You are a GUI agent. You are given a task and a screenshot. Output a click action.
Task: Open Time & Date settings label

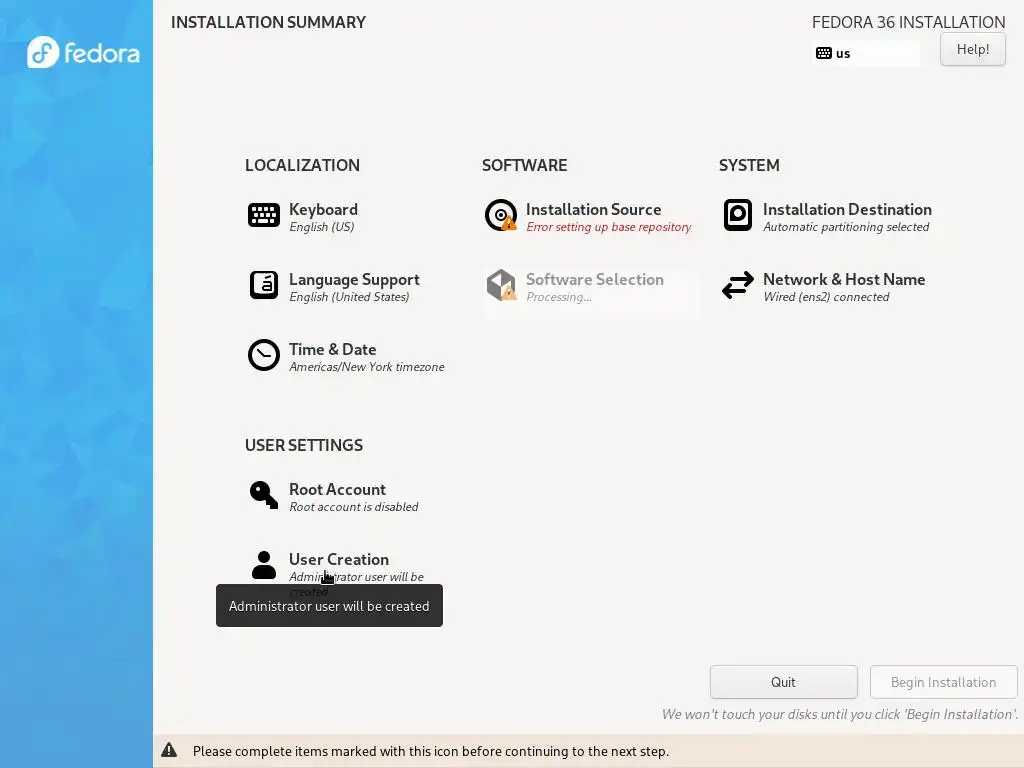[332, 349]
